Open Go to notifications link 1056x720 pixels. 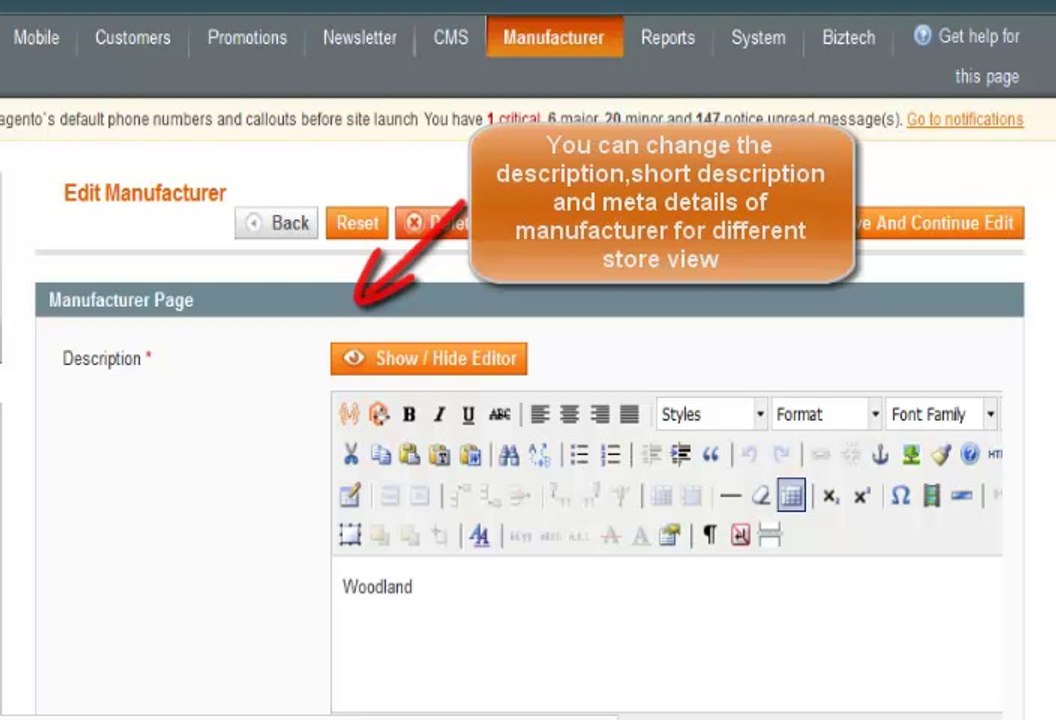point(965,119)
